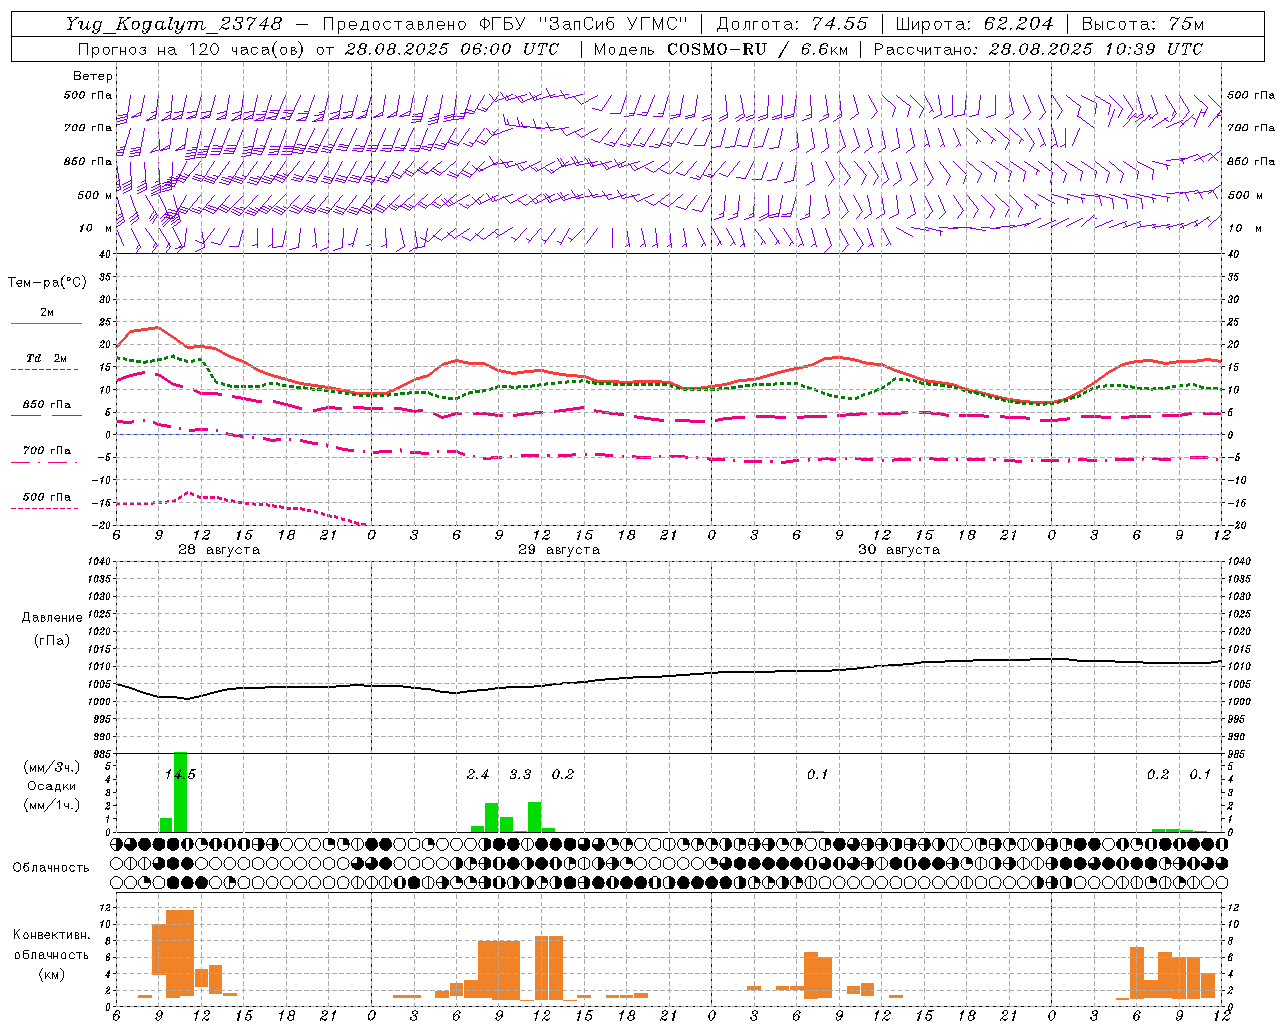Select the text Предоставлено ФГБУ "ЗапСиб УГМС"
Screen dimensions: 1280x1024
[x=505, y=24]
